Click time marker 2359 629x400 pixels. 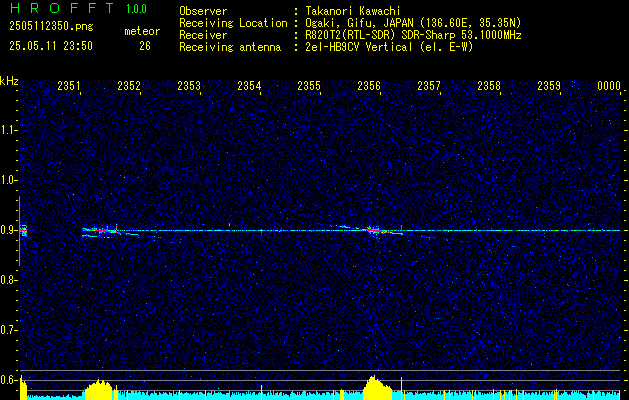click(549, 85)
